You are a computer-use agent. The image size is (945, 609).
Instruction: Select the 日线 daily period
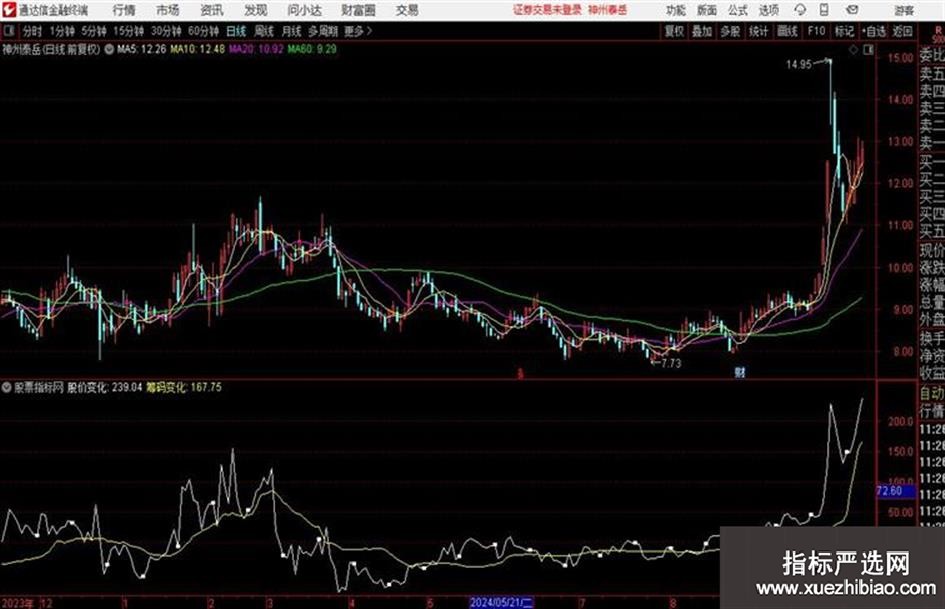pos(236,31)
